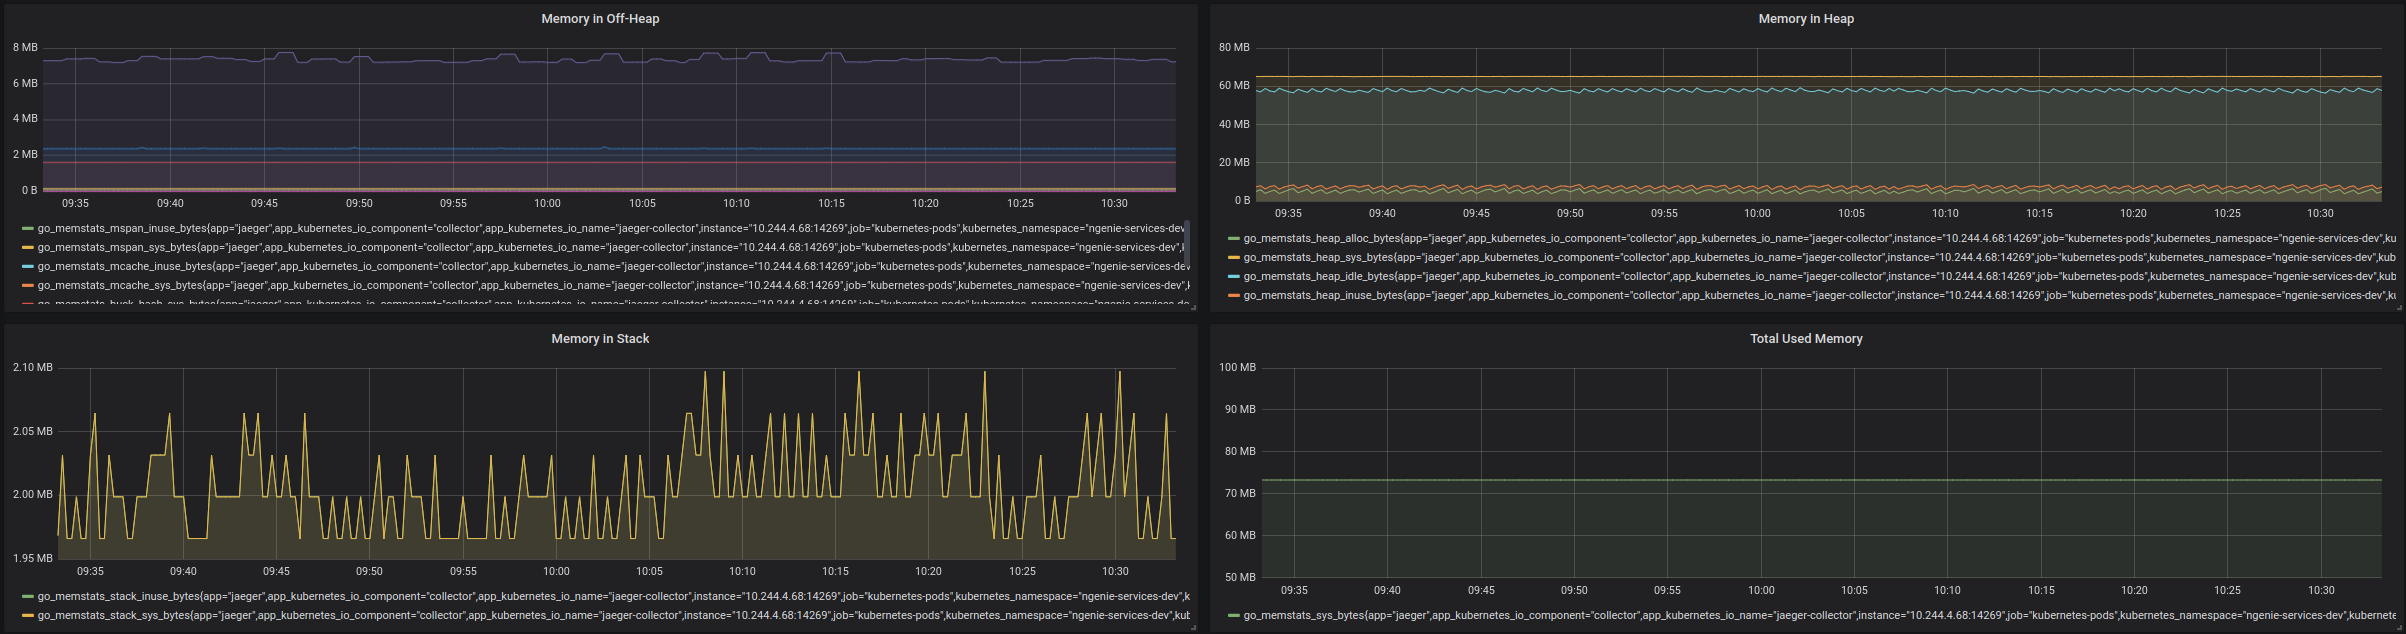The image size is (2406, 634).
Task: Click the Total Used Memory panel resize handle
Action: [x=2399, y=627]
